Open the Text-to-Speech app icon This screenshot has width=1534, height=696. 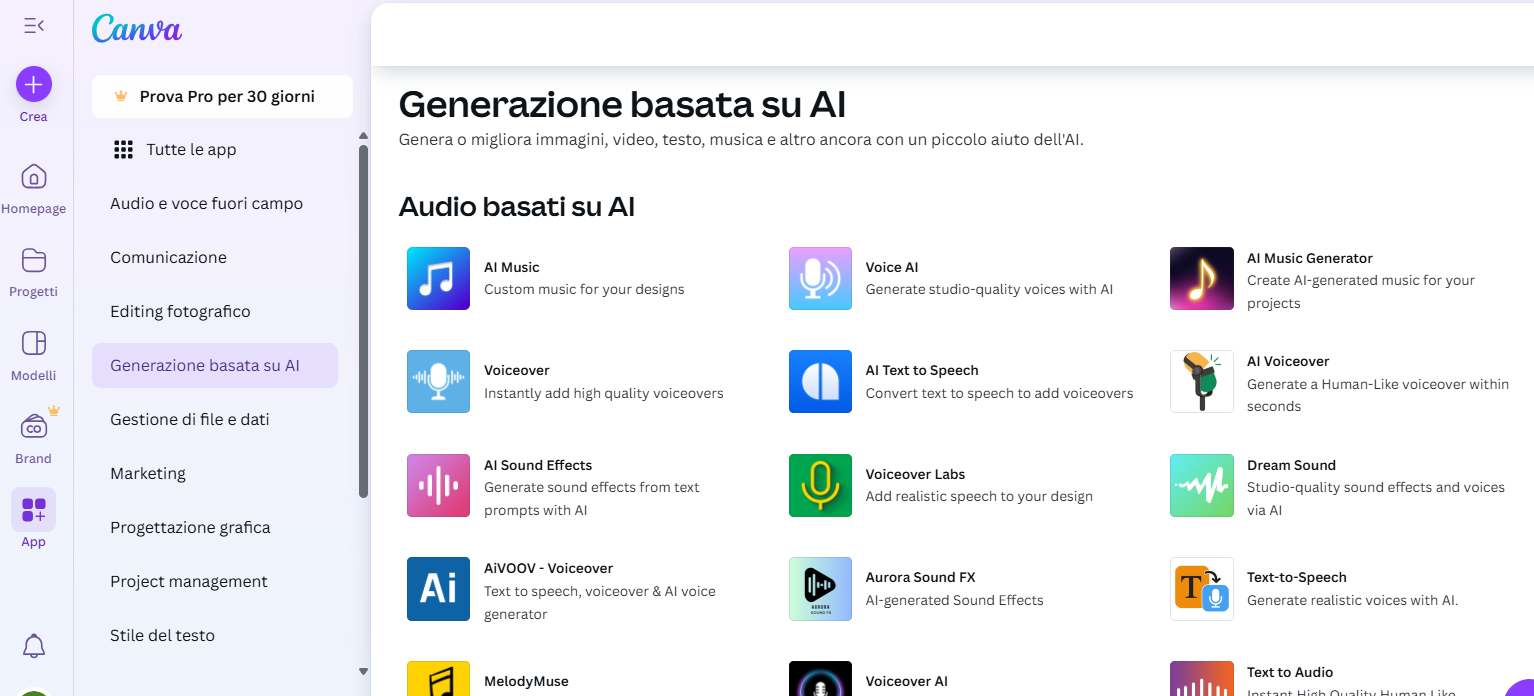(1202, 589)
